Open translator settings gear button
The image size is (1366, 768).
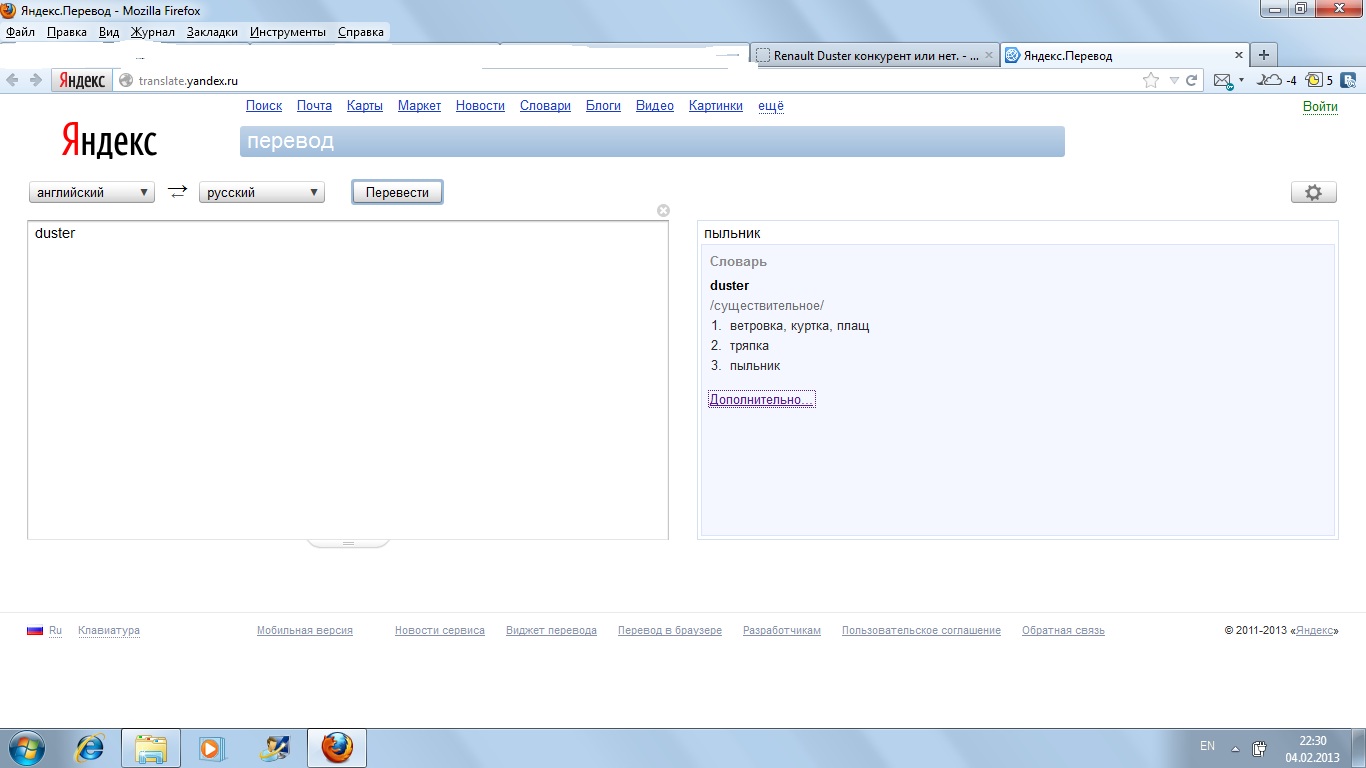pos(1313,193)
